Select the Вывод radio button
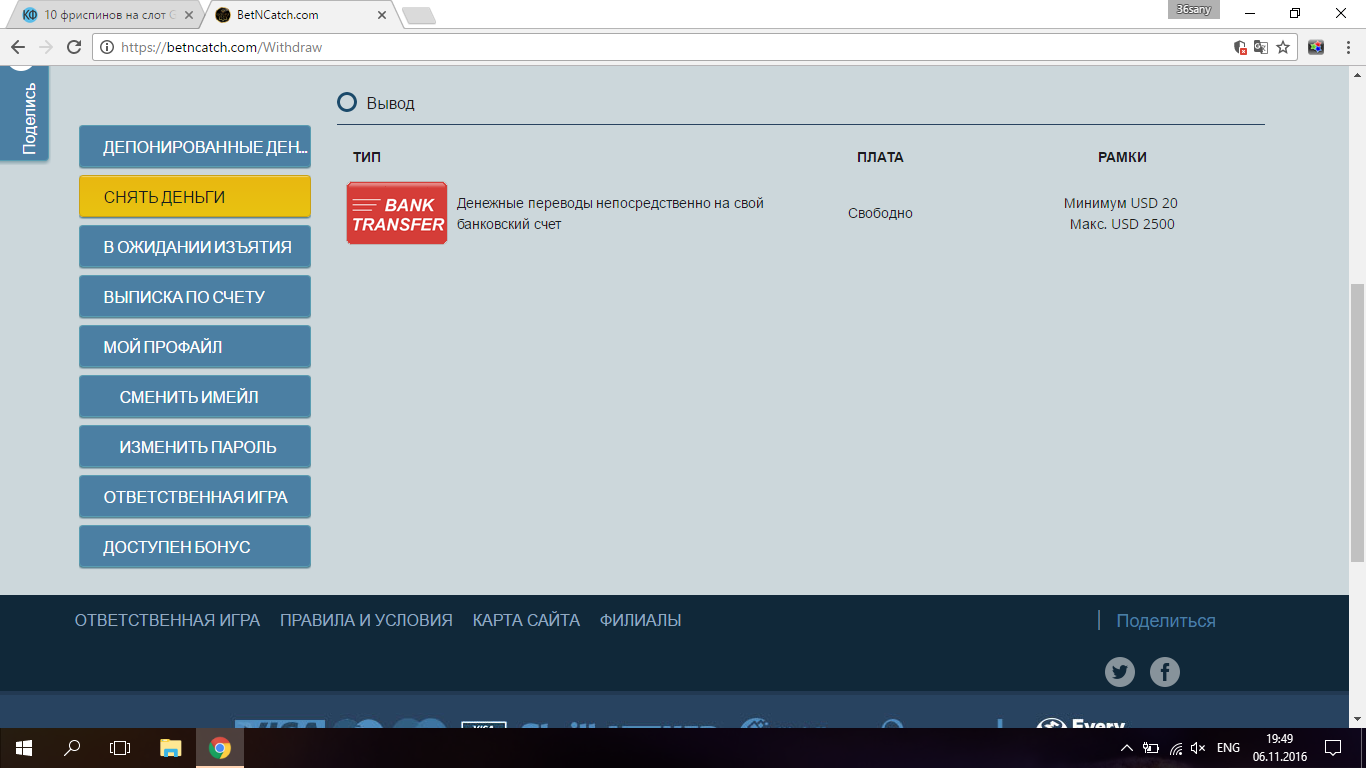Viewport: 1366px width, 768px height. pyautogui.click(x=347, y=102)
